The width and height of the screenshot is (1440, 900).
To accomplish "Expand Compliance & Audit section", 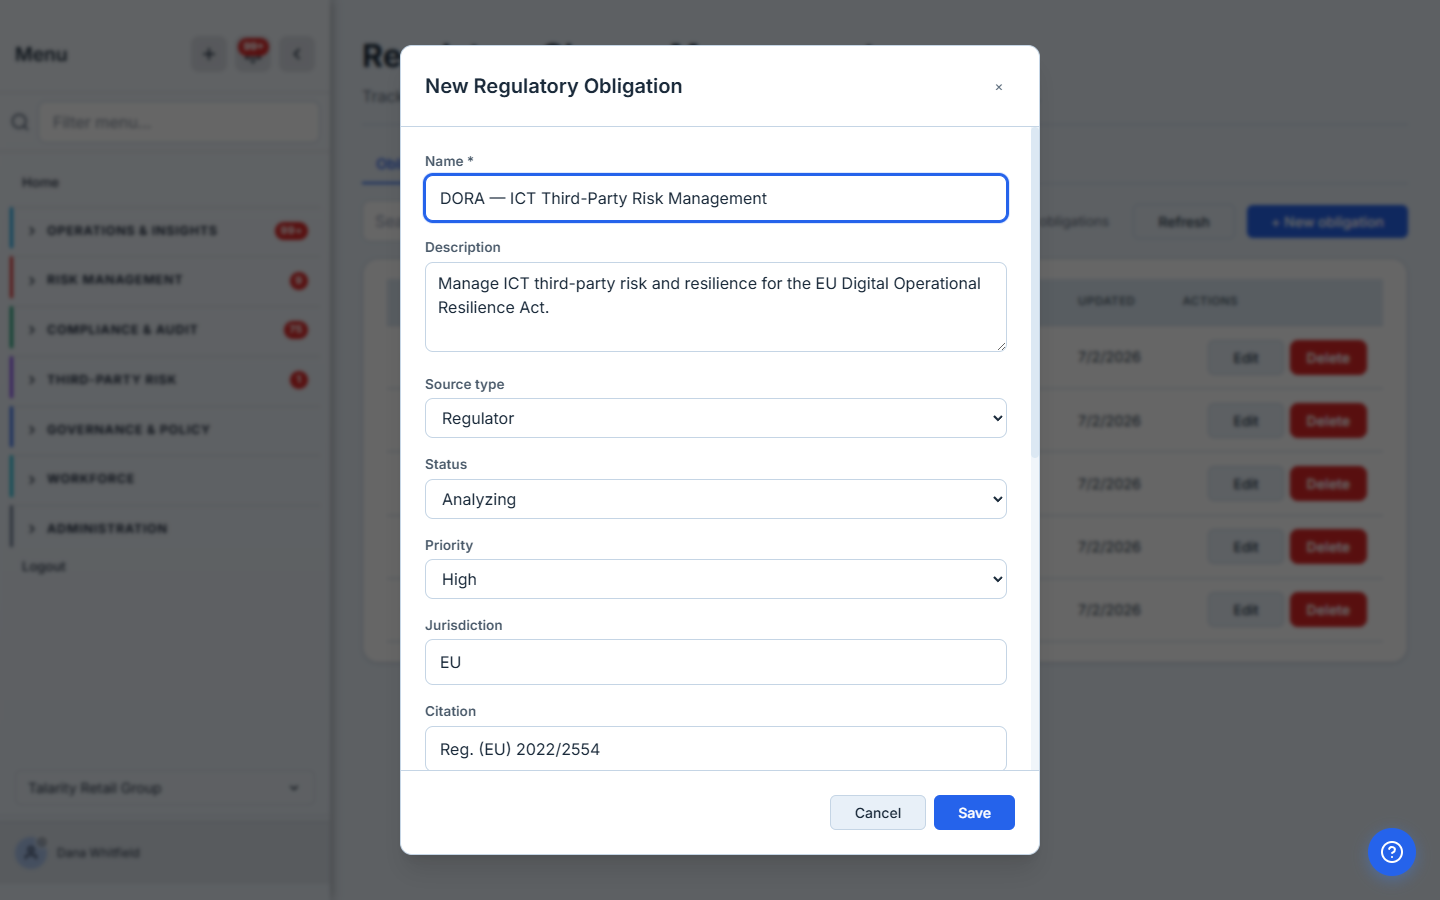I will [165, 329].
